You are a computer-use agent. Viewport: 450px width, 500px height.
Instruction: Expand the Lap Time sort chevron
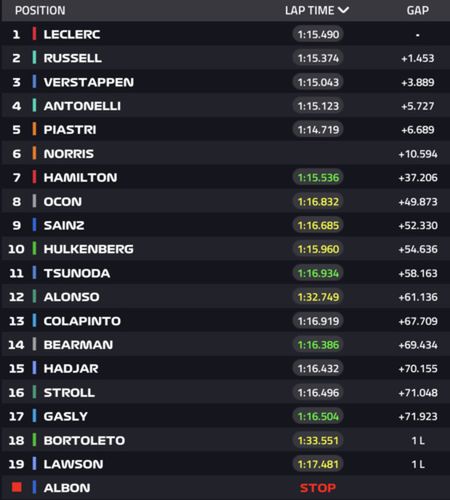point(343,10)
